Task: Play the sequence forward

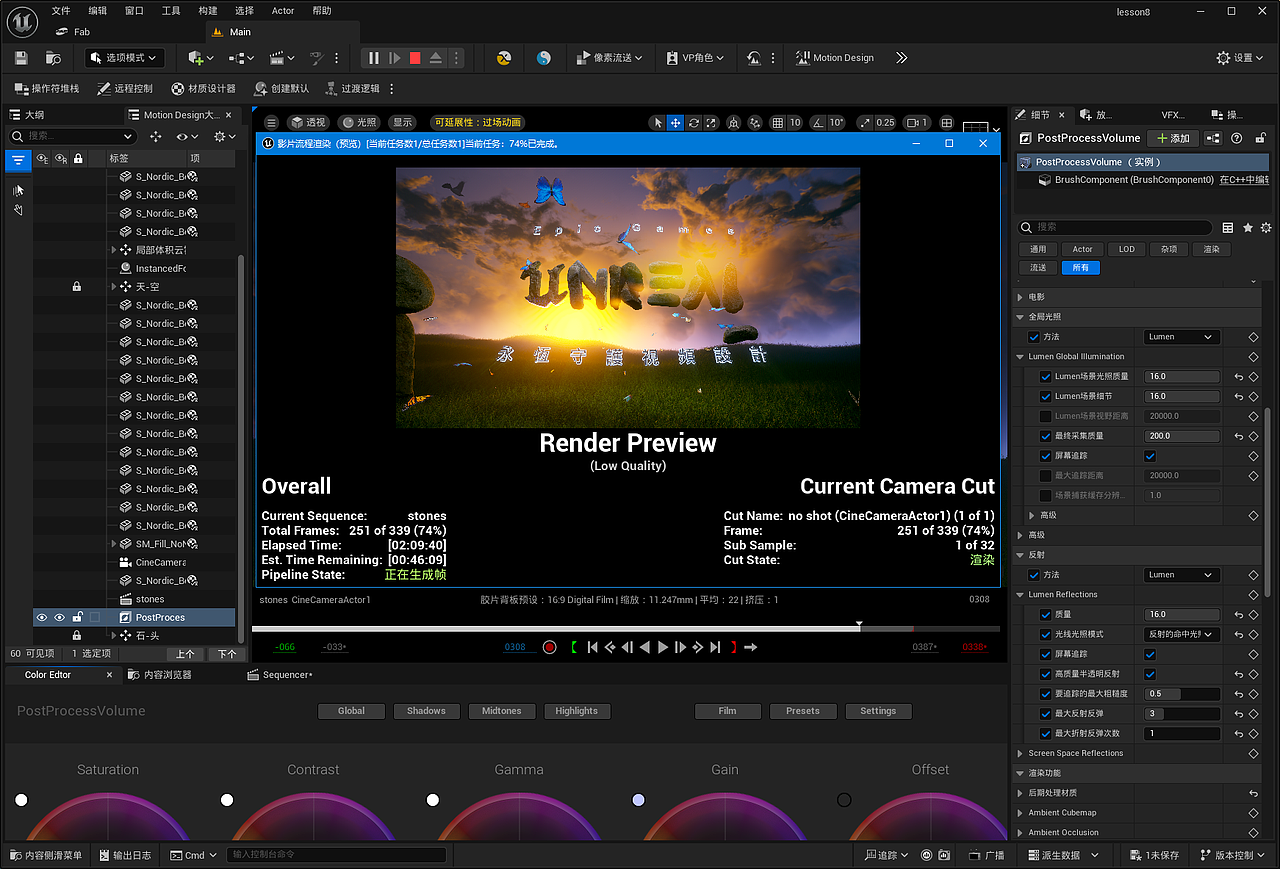Action: click(x=663, y=647)
